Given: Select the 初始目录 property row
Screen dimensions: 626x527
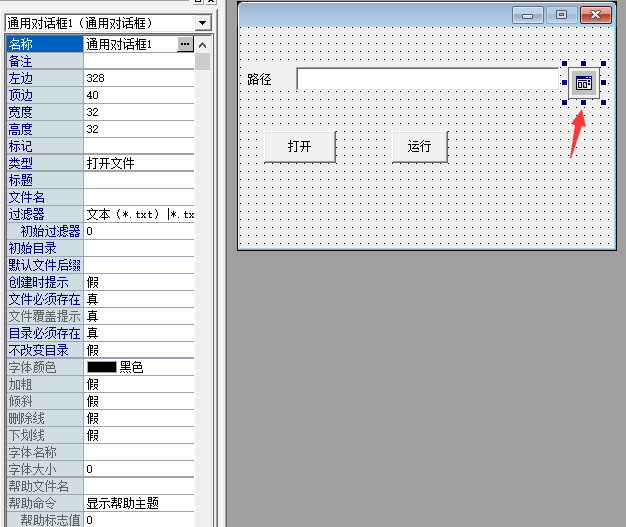Looking at the screenshot, I should click(x=44, y=248).
